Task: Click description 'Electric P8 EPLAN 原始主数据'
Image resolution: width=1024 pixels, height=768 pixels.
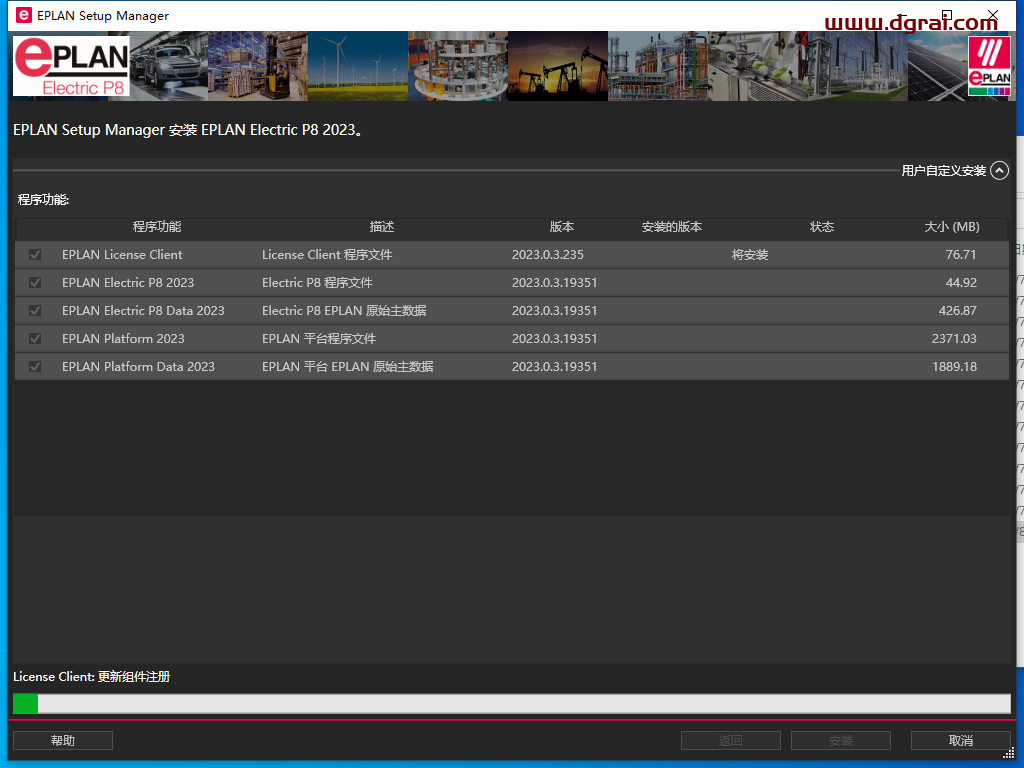Action: (344, 311)
